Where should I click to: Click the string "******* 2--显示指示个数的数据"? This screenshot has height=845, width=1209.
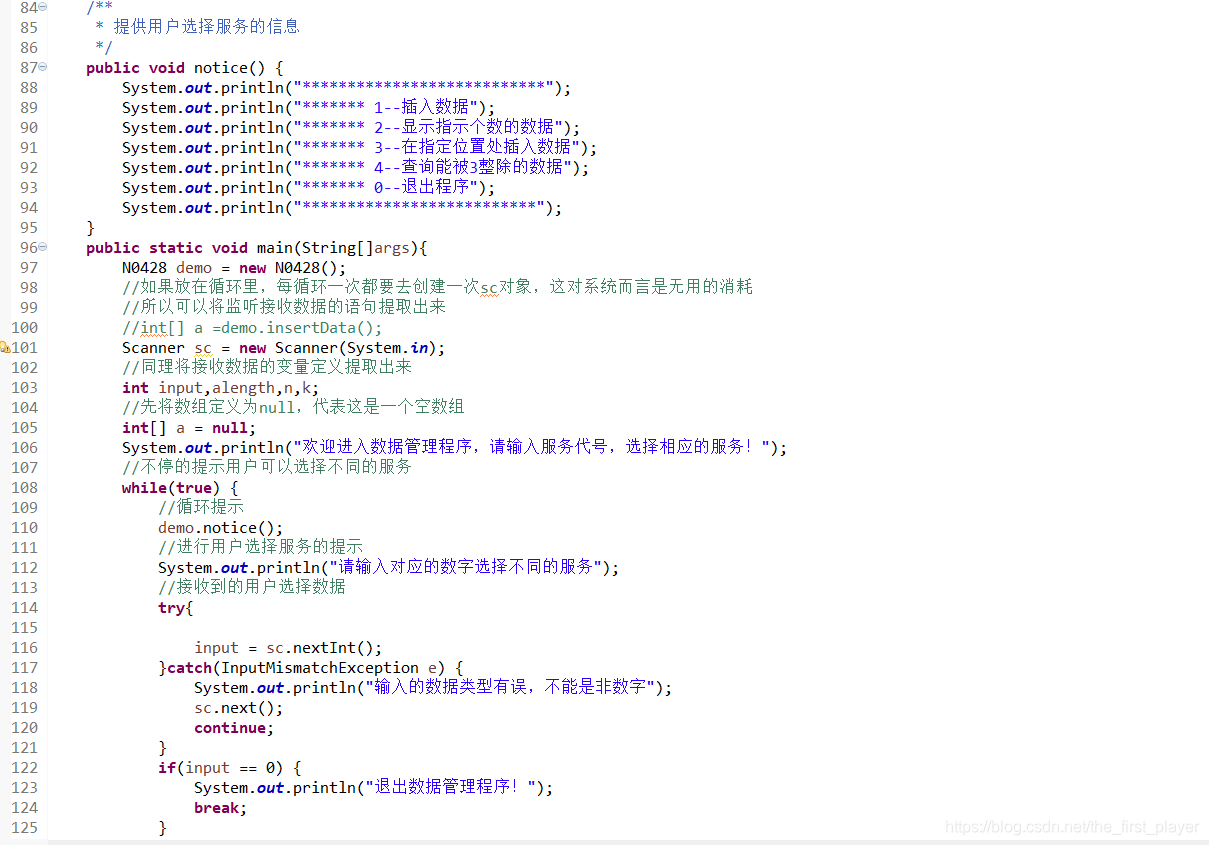pos(430,127)
